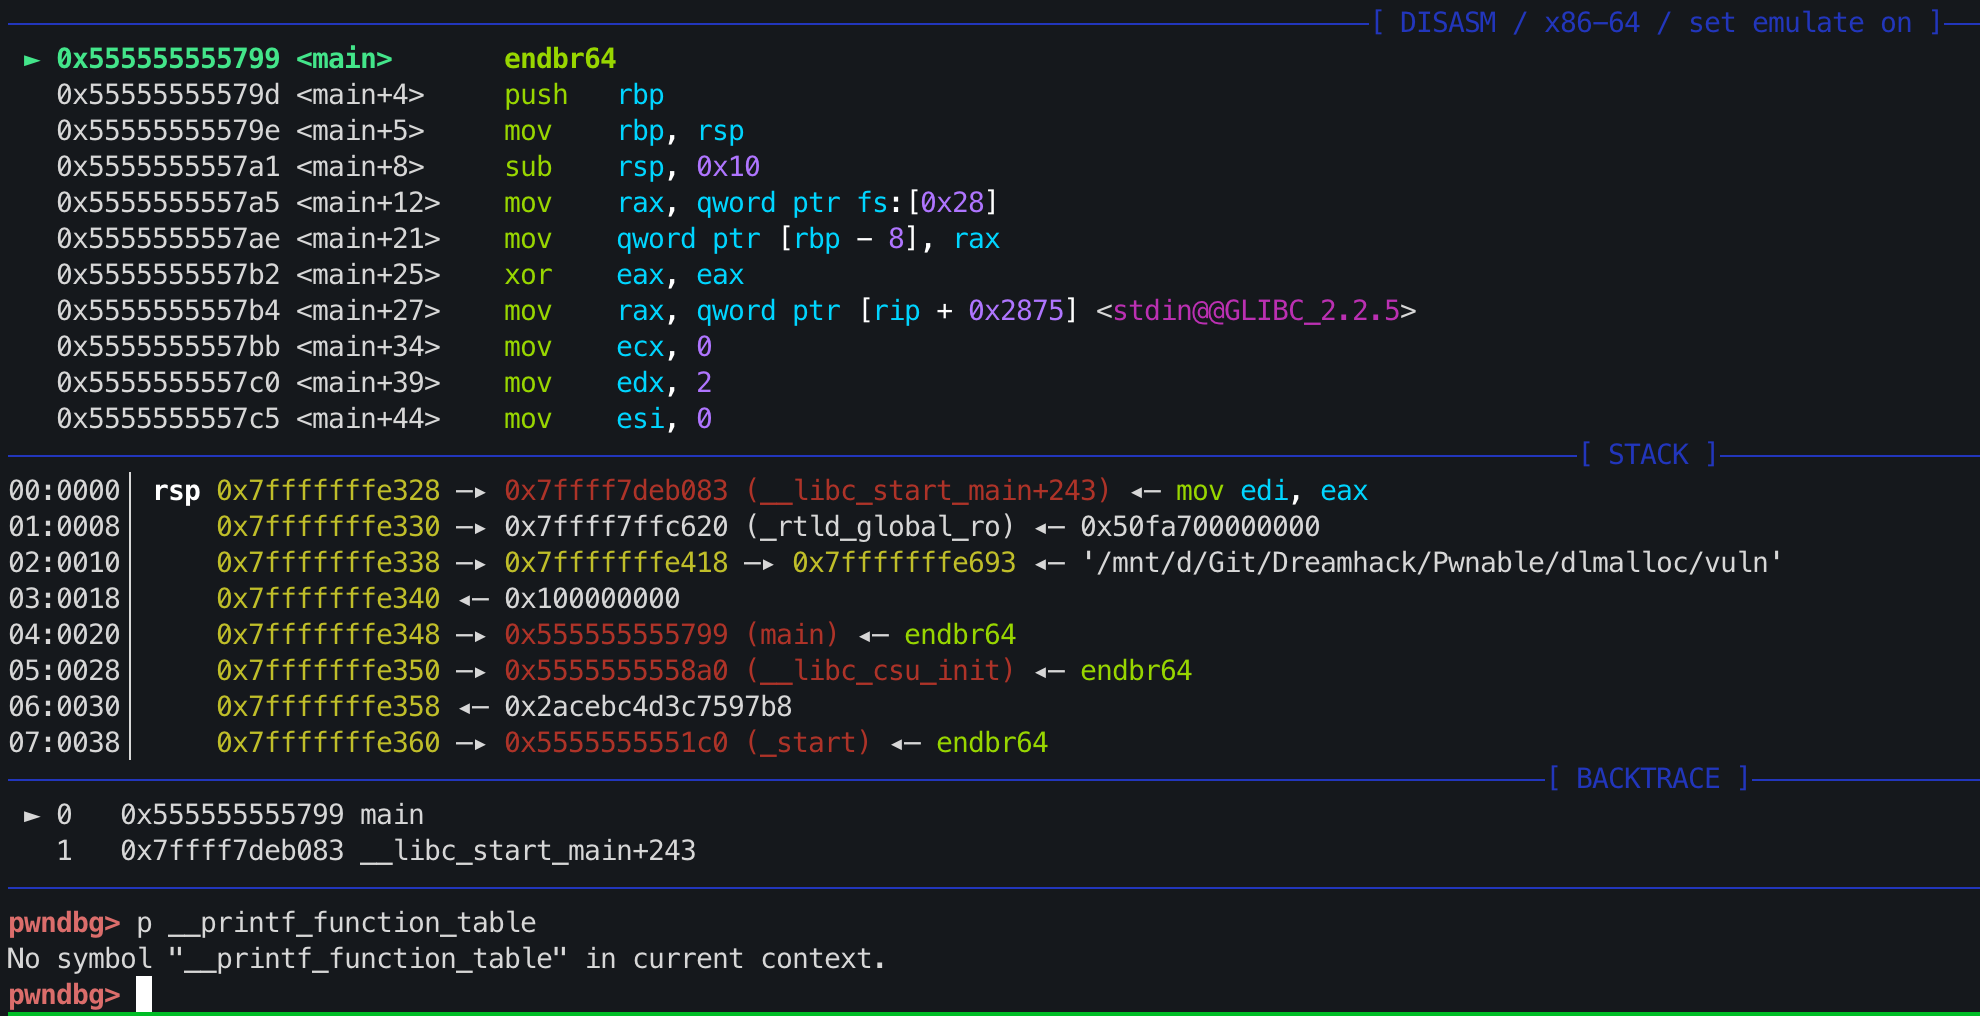Click the '<main+21>' offset label
The height and width of the screenshot is (1016, 1980).
pos(368,239)
